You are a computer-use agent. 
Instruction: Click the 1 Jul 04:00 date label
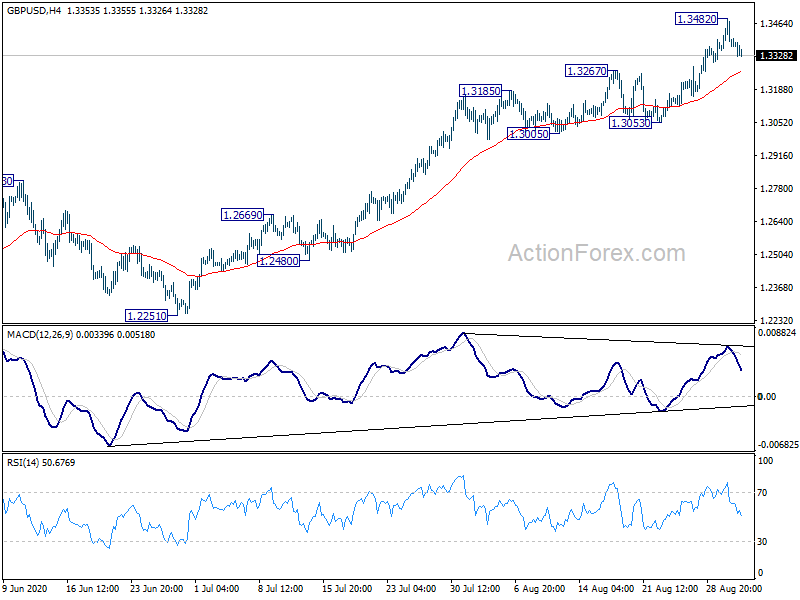217,588
